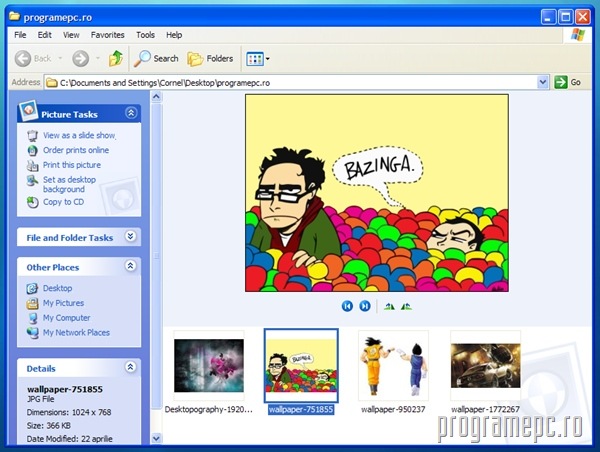Screen dimensions: 600x452
Task: Click Copy to CD link
Action: click(x=63, y=202)
